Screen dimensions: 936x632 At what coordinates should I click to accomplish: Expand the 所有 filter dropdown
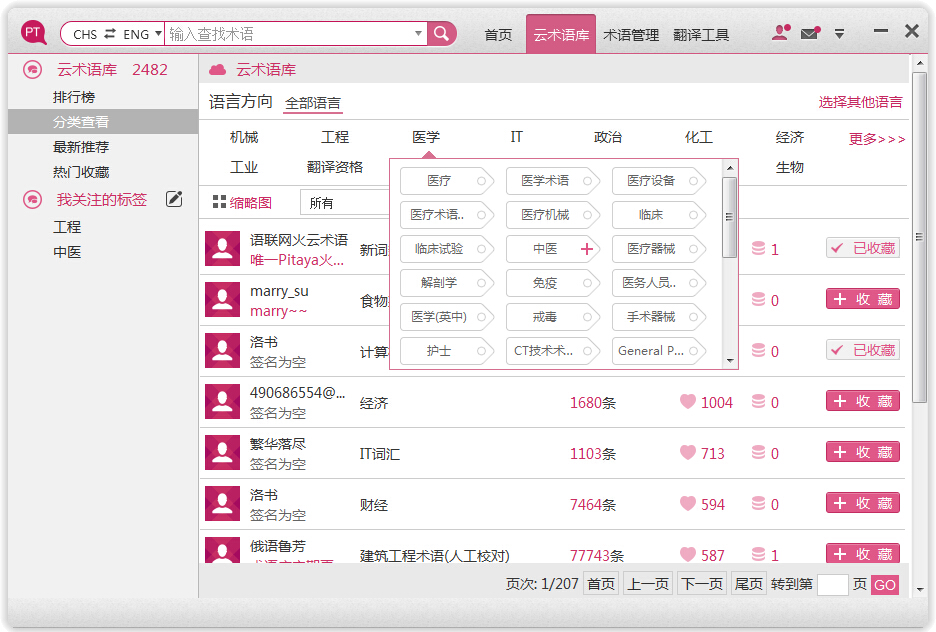pyautogui.click(x=345, y=203)
